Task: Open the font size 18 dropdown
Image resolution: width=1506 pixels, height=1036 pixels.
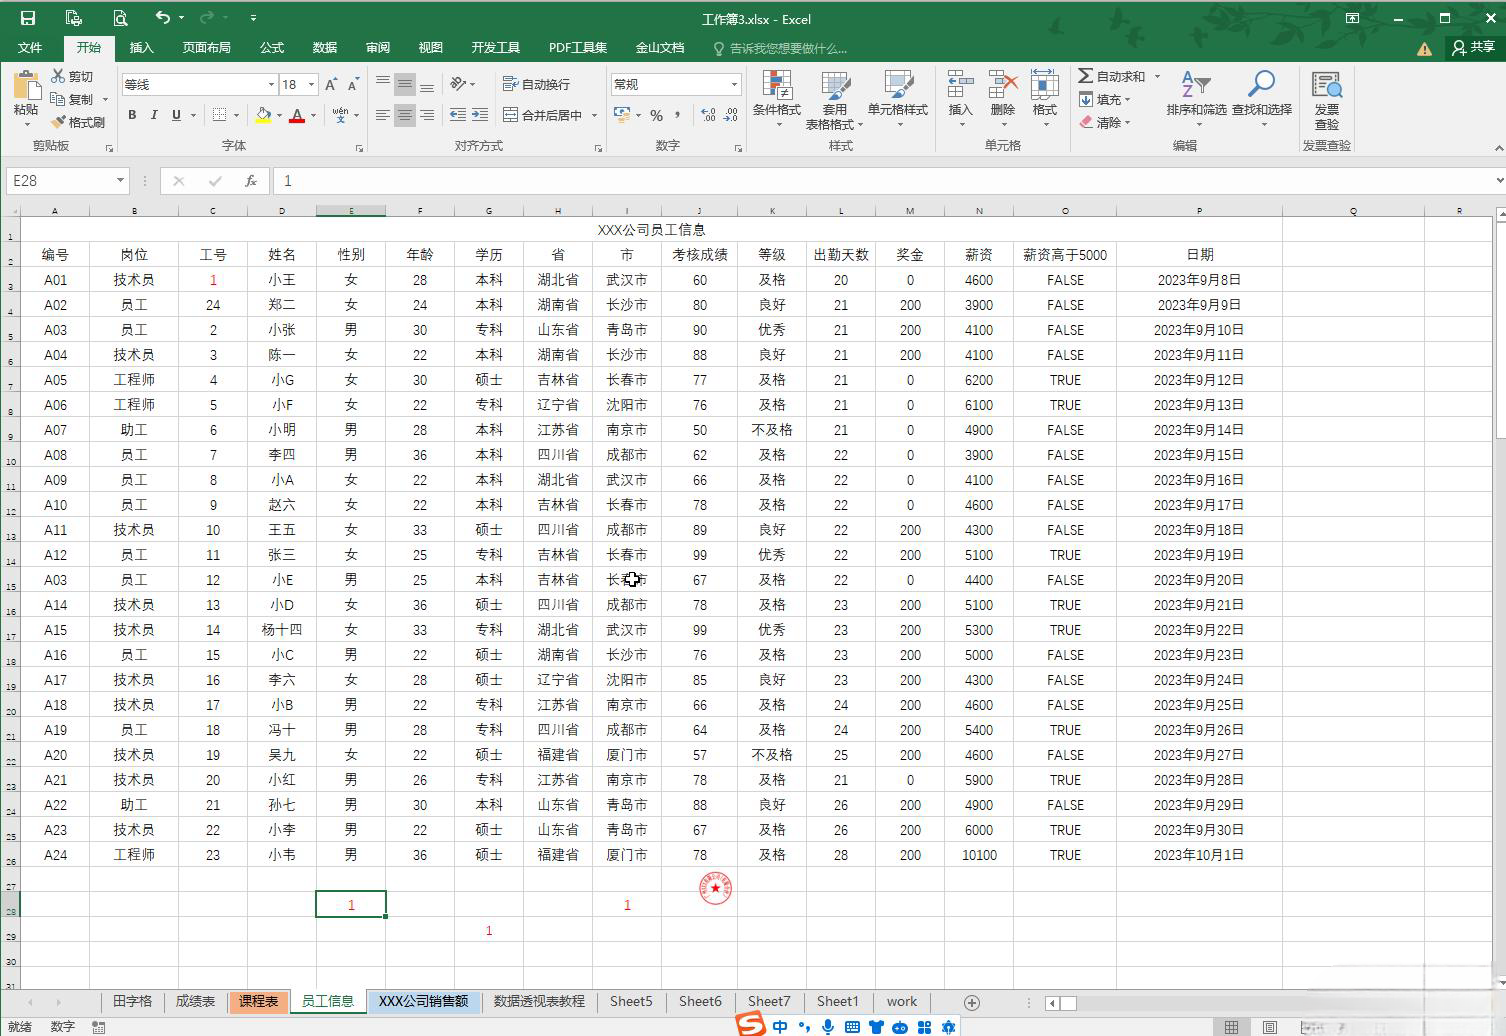Action: pos(311,85)
